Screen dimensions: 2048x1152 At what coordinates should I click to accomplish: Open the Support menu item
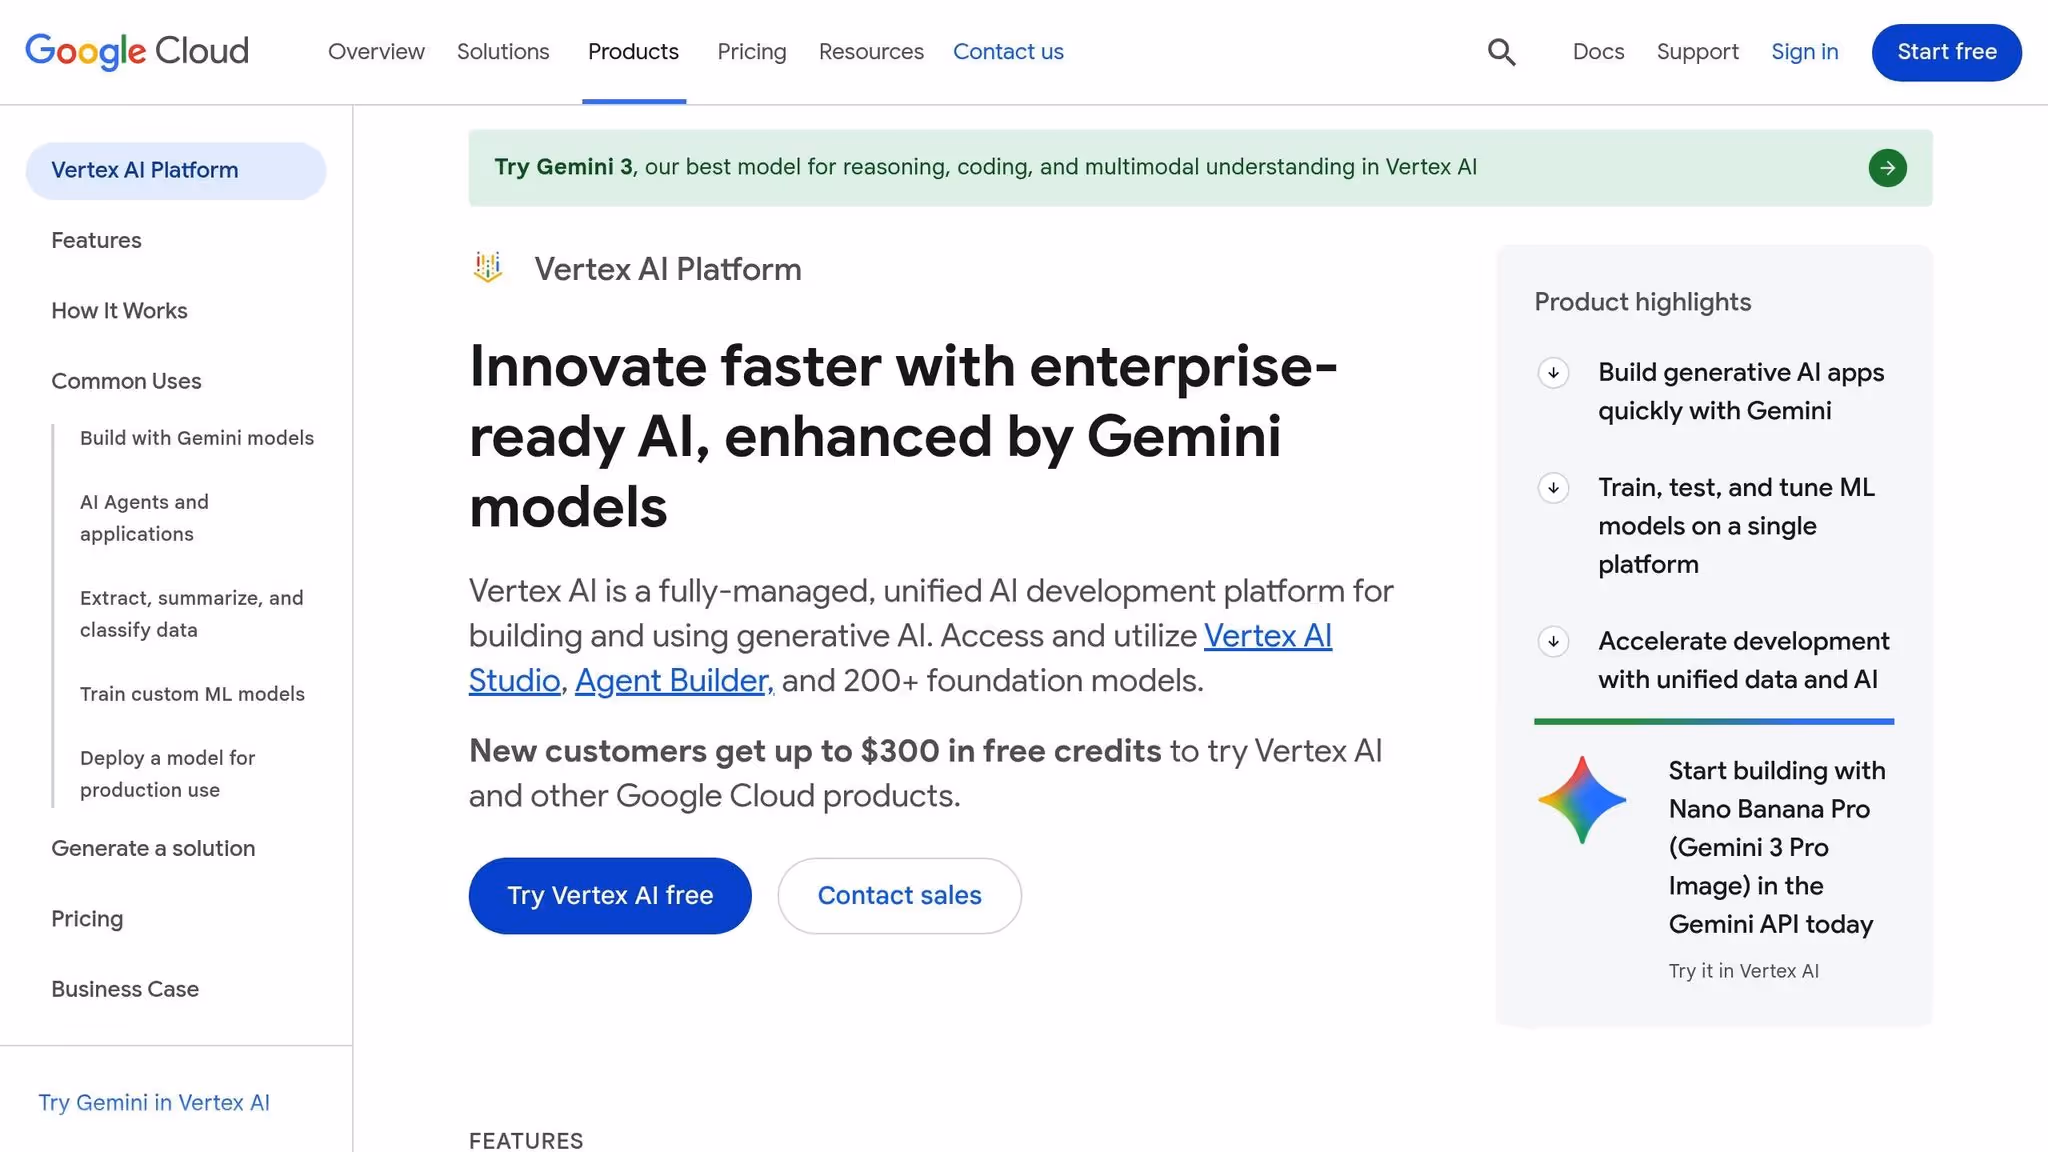1697,51
